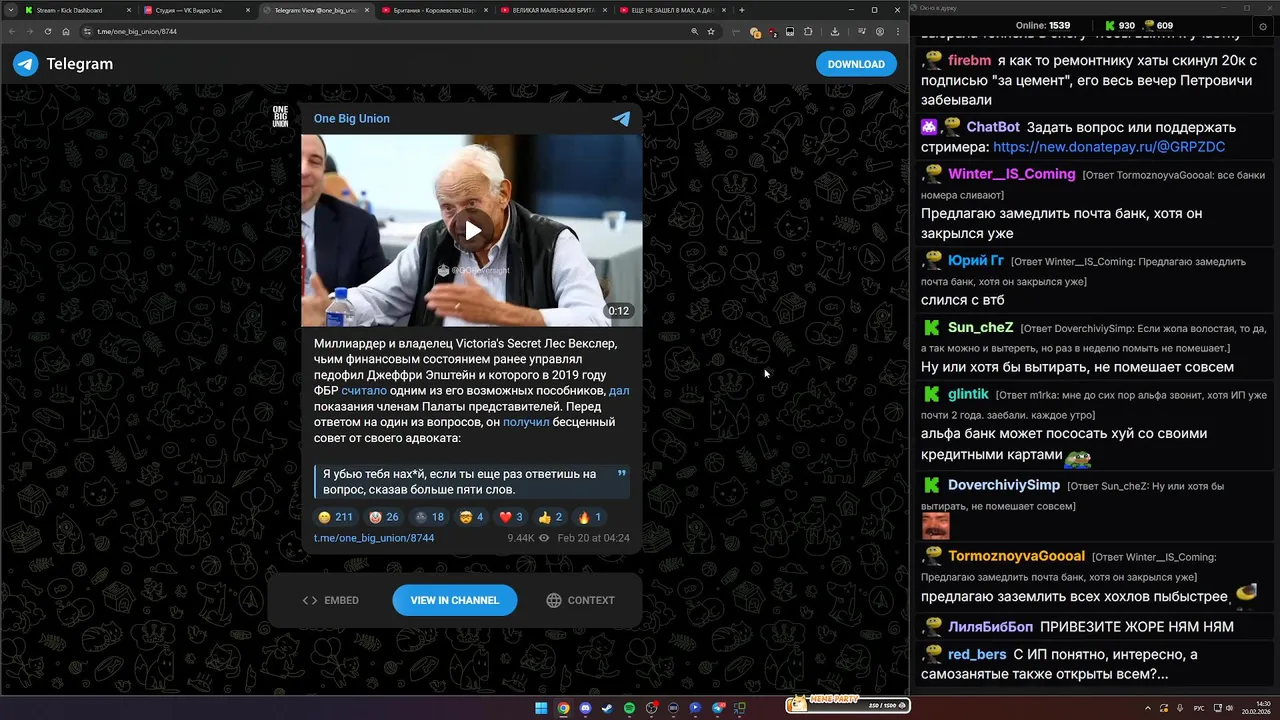
Task: Play the video in the Telegram post
Action: pos(472,230)
